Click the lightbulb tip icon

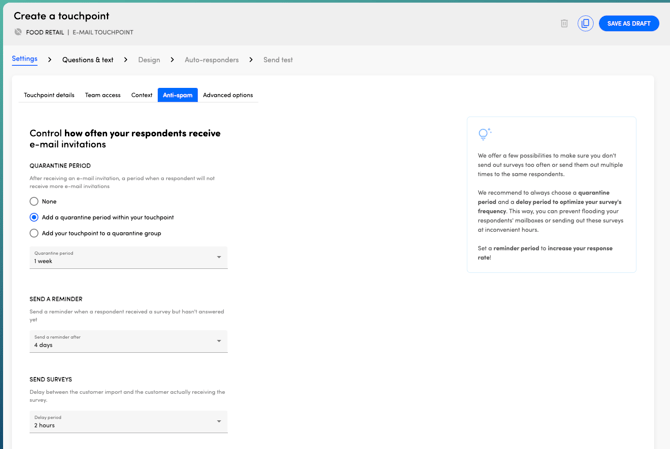coord(484,134)
